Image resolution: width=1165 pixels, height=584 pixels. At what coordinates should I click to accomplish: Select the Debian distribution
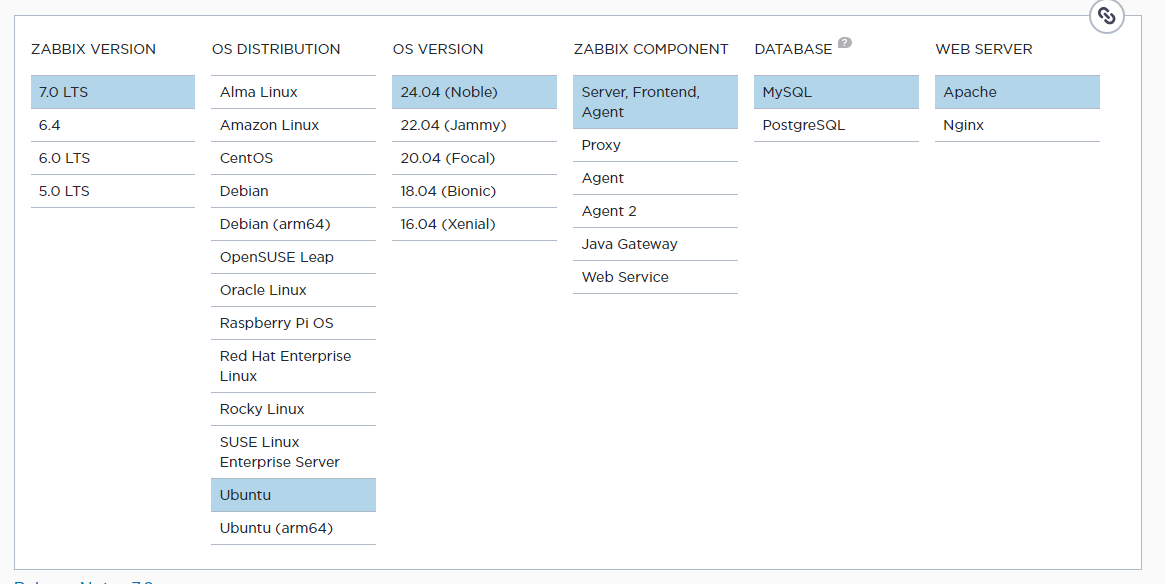292,191
